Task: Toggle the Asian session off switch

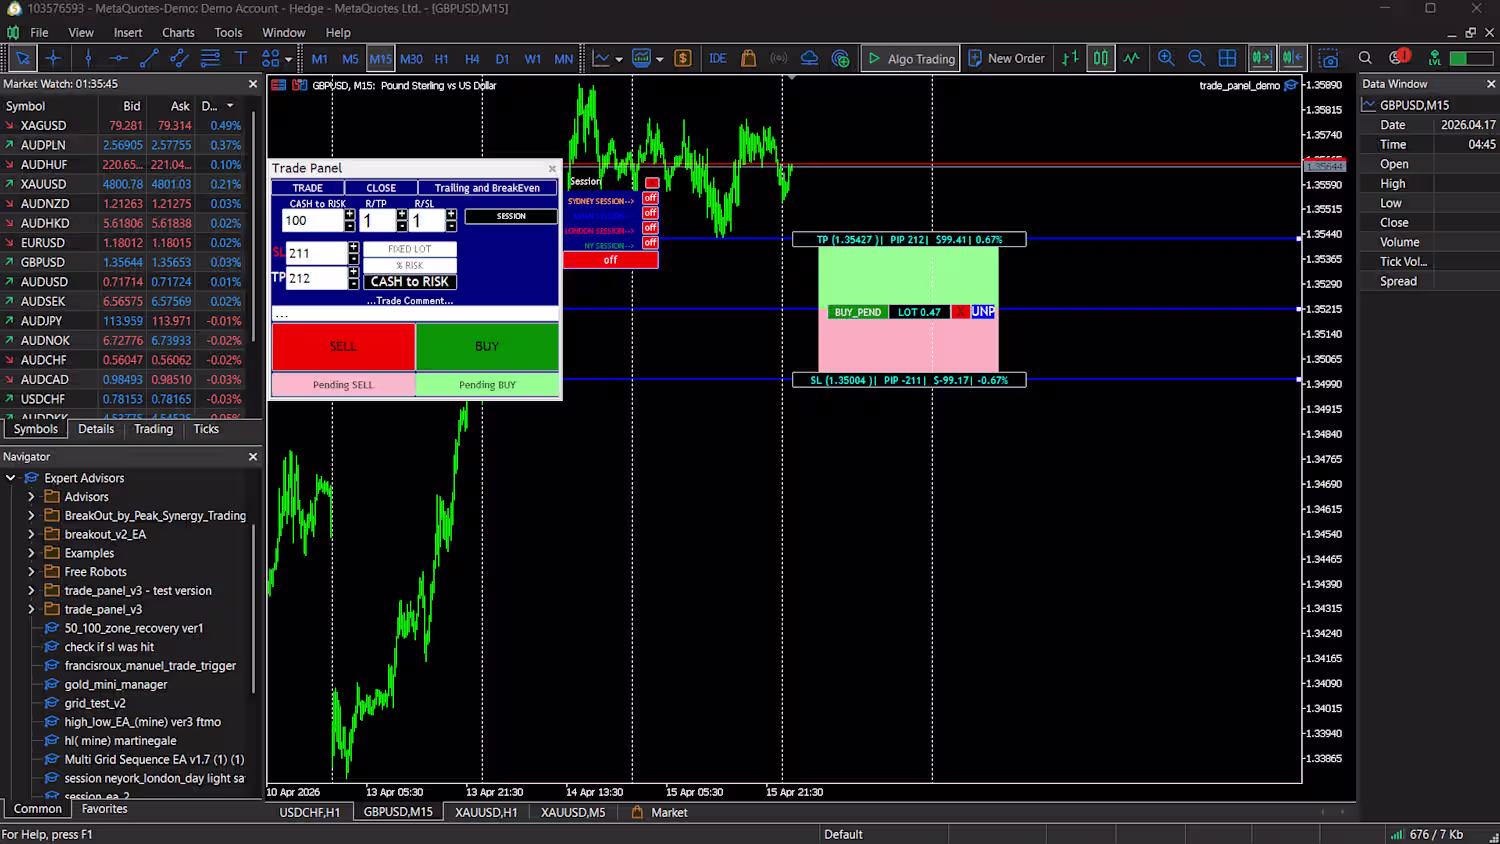Action: (x=650, y=213)
